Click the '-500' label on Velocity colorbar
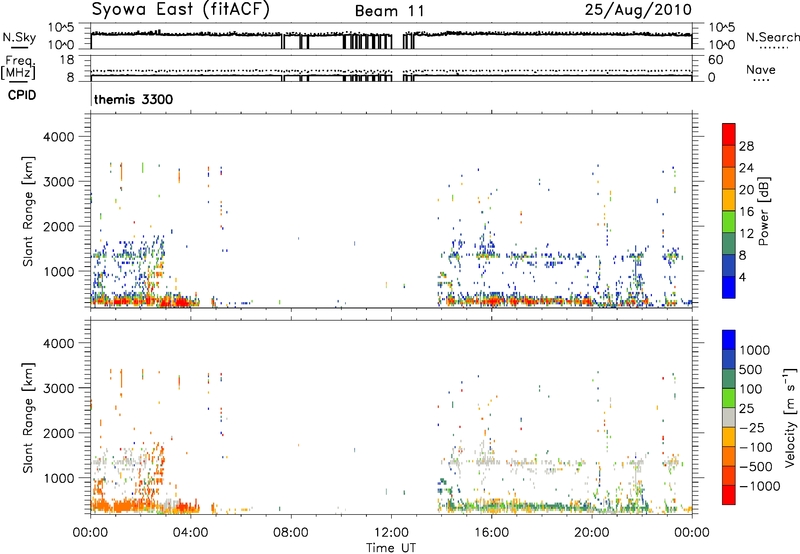 point(755,467)
